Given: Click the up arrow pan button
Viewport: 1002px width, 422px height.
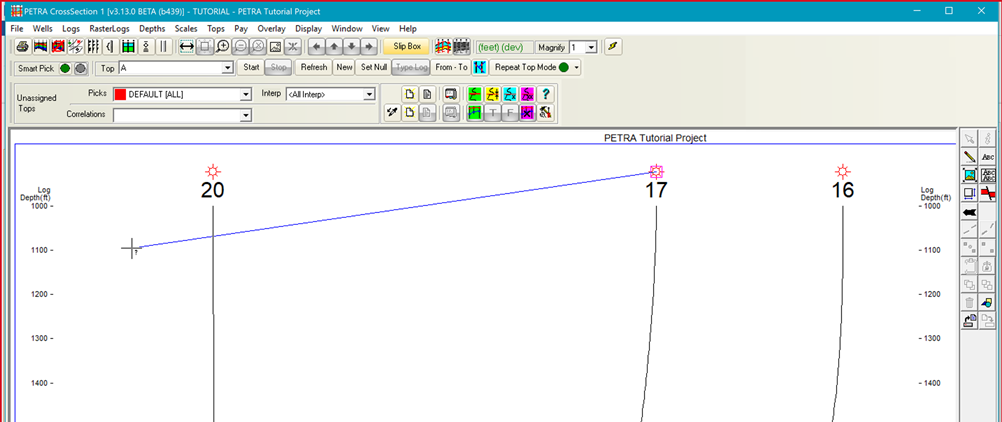Looking at the screenshot, I should [x=333, y=47].
